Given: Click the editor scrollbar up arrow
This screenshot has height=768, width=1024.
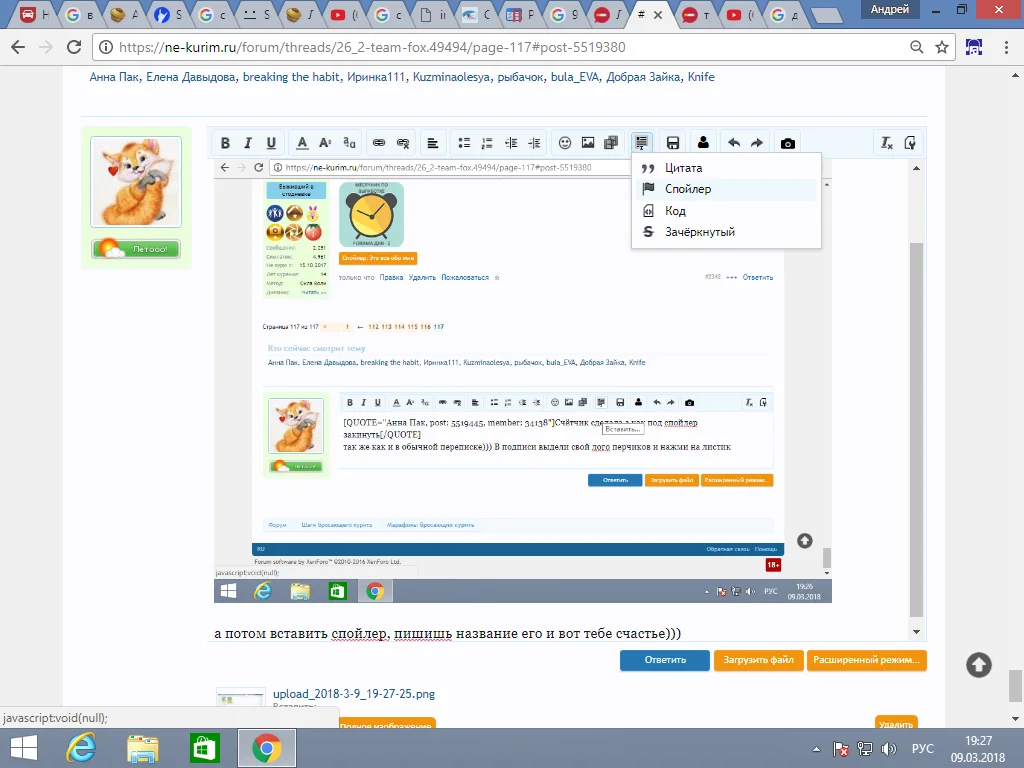Looking at the screenshot, I should click(x=916, y=168).
